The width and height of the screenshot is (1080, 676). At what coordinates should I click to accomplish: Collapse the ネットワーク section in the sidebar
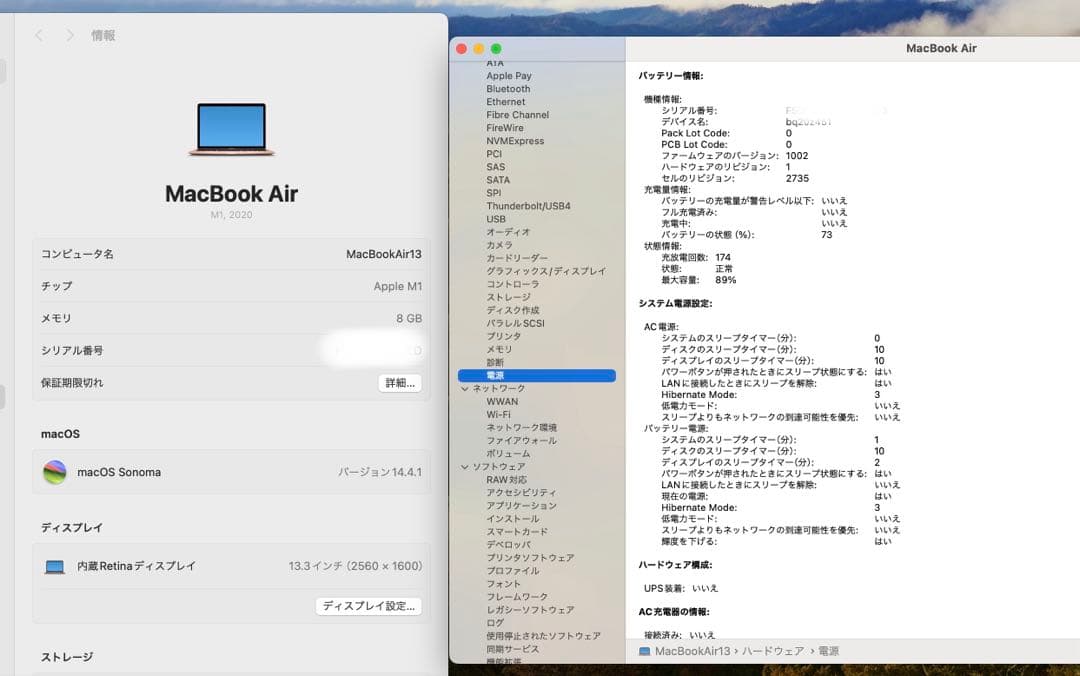click(465, 389)
